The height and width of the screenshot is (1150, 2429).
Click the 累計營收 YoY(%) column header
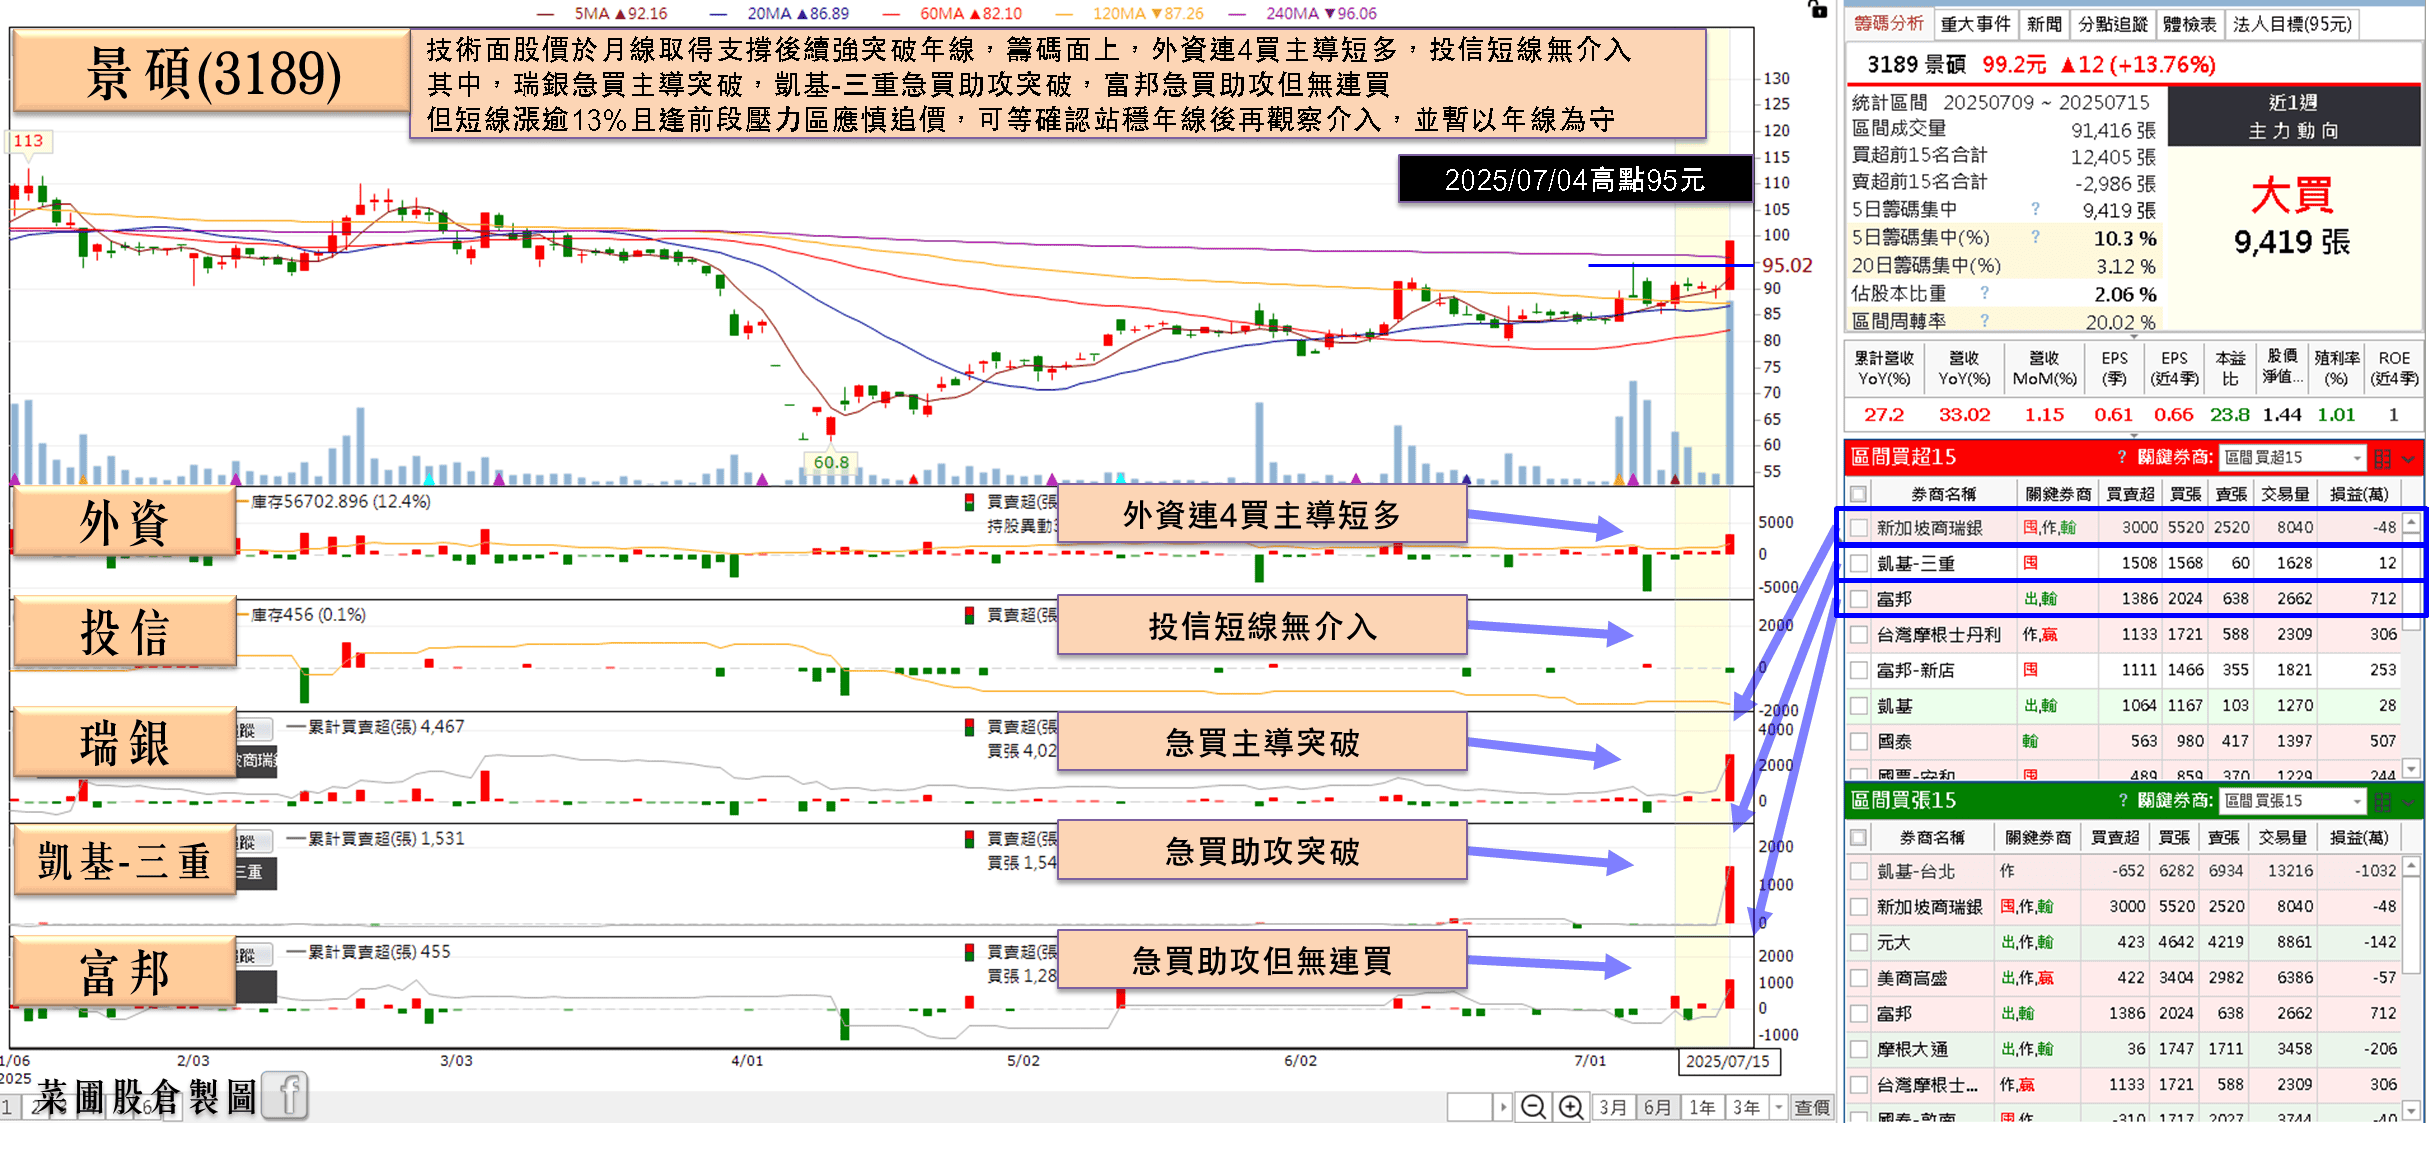click(1884, 368)
